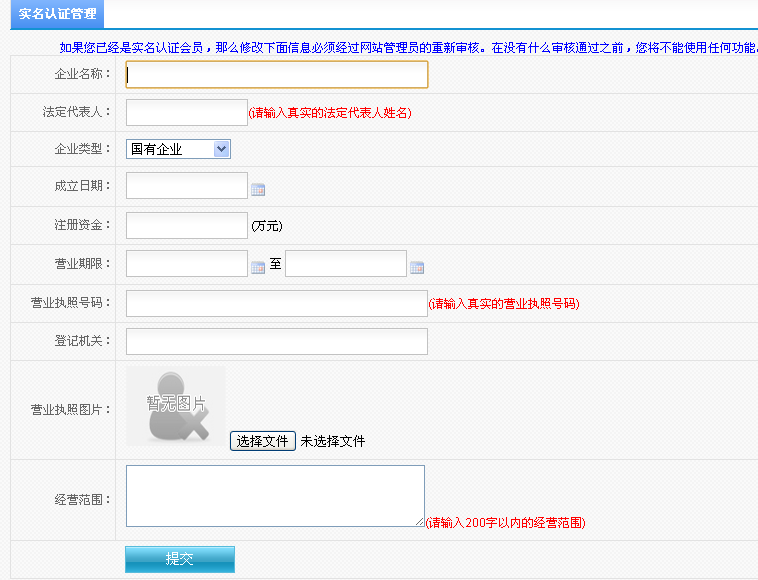Focus the 企业名称 text field
This screenshot has width=758, height=580.
[x=277, y=74]
